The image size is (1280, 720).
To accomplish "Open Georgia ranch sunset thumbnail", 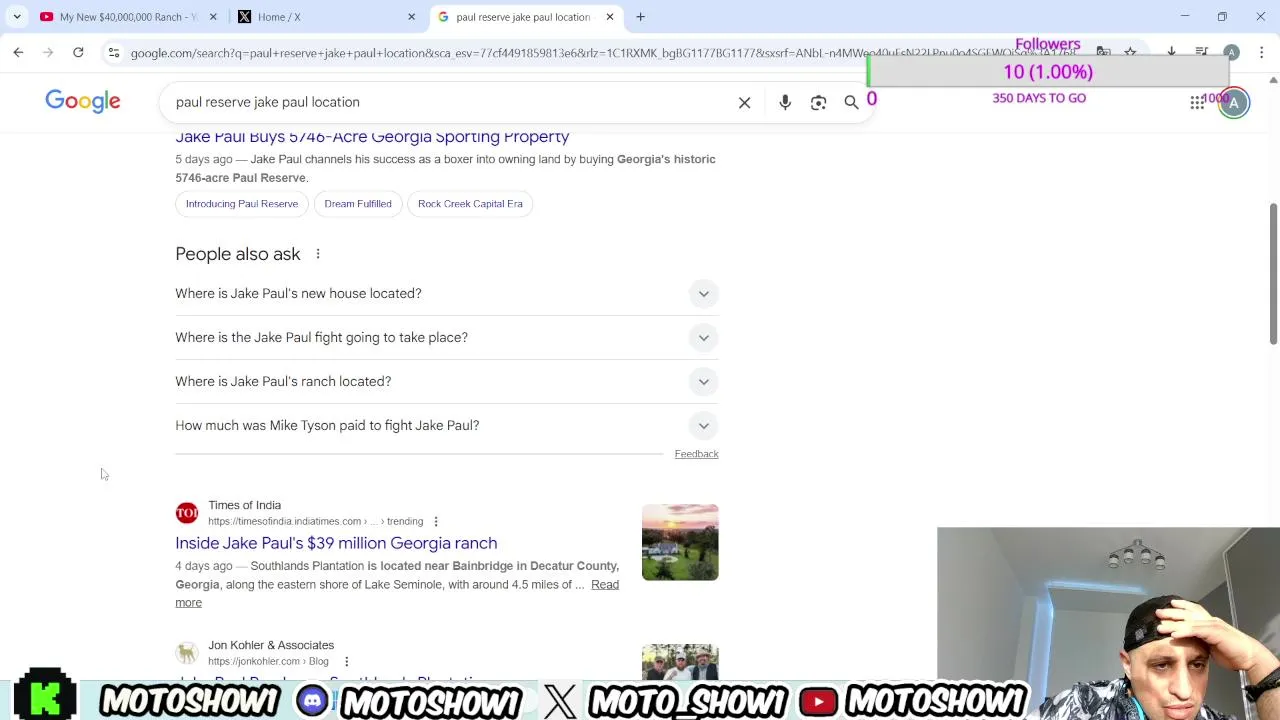I will pyautogui.click(x=680, y=542).
